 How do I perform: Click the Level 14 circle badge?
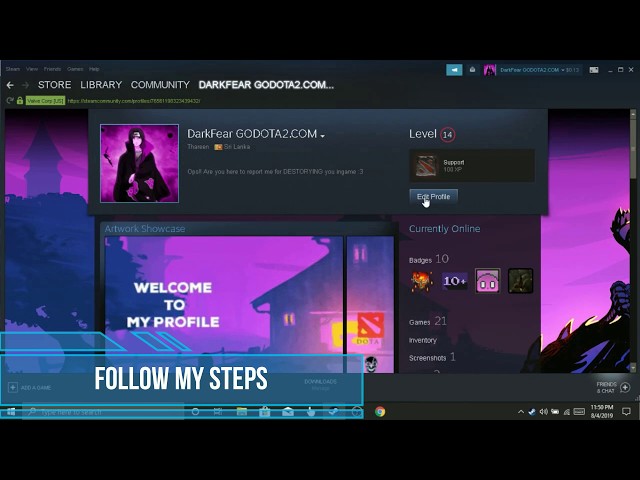pos(448,134)
